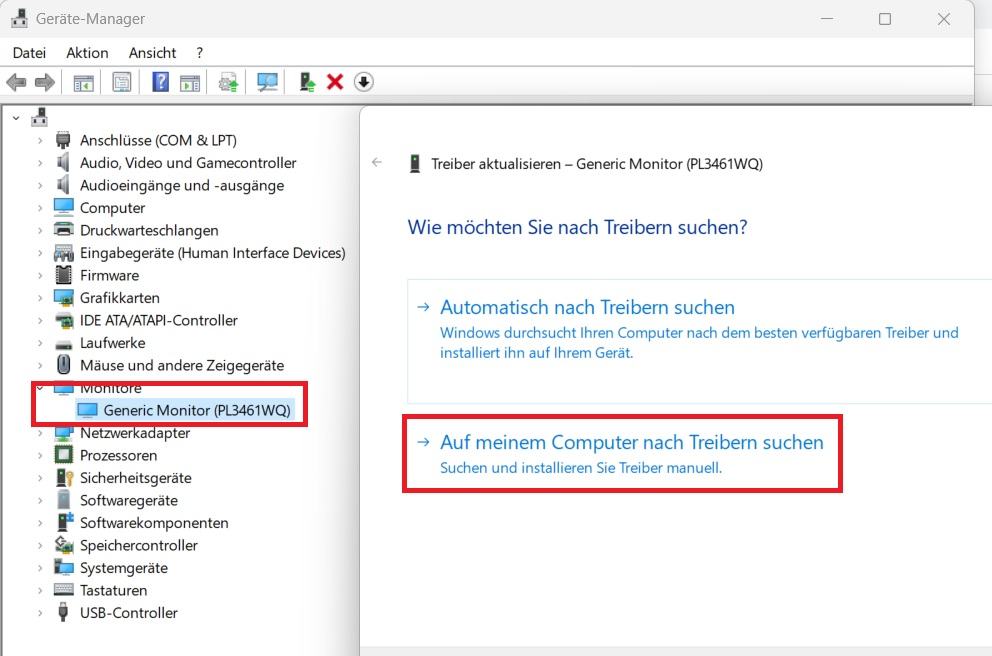Expand the Eingabegeräte (Human Interface Devices) chevron

click(x=40, y=253)
